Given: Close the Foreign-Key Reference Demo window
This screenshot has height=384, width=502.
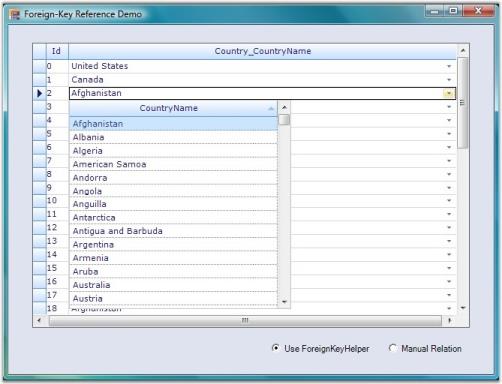Looking at the screenshot, I should pyautogui.click(x=478, y=11).
